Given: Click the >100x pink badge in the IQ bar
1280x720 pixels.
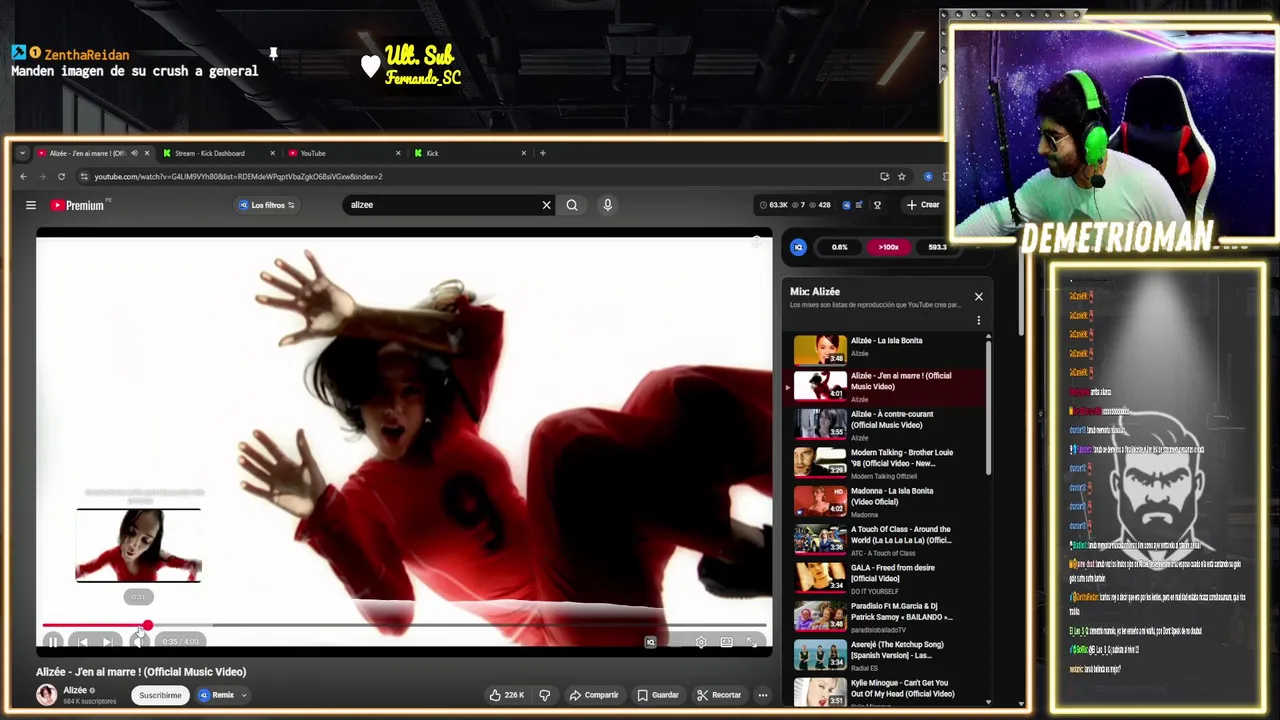Looking at the screenshot, I should [888, 247].
